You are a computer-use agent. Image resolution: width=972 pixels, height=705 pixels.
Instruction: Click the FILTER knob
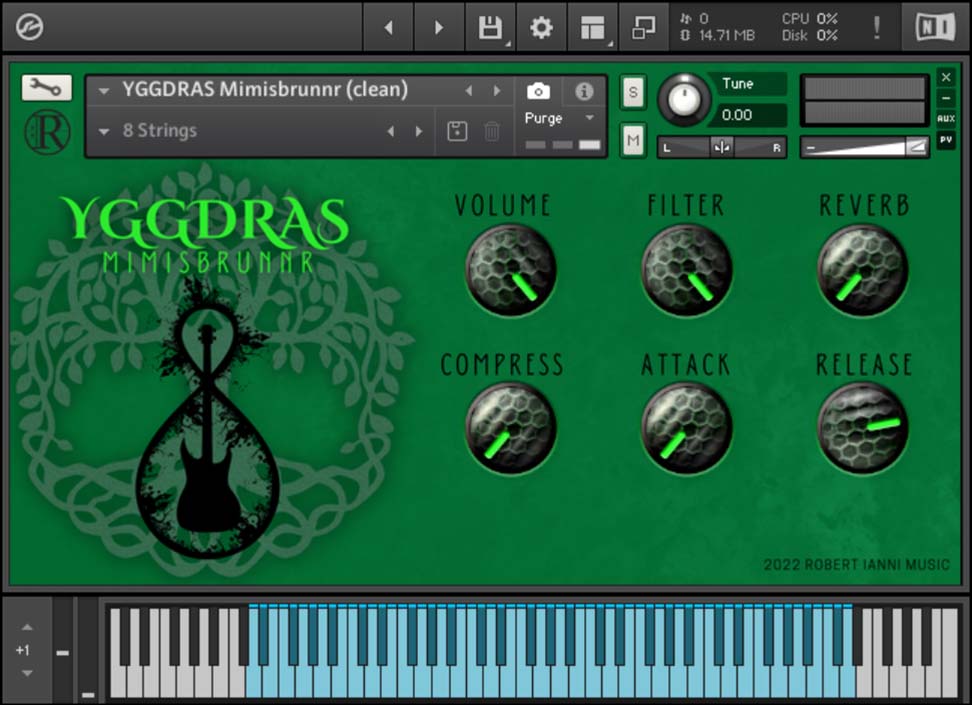[x=686, y=270]
